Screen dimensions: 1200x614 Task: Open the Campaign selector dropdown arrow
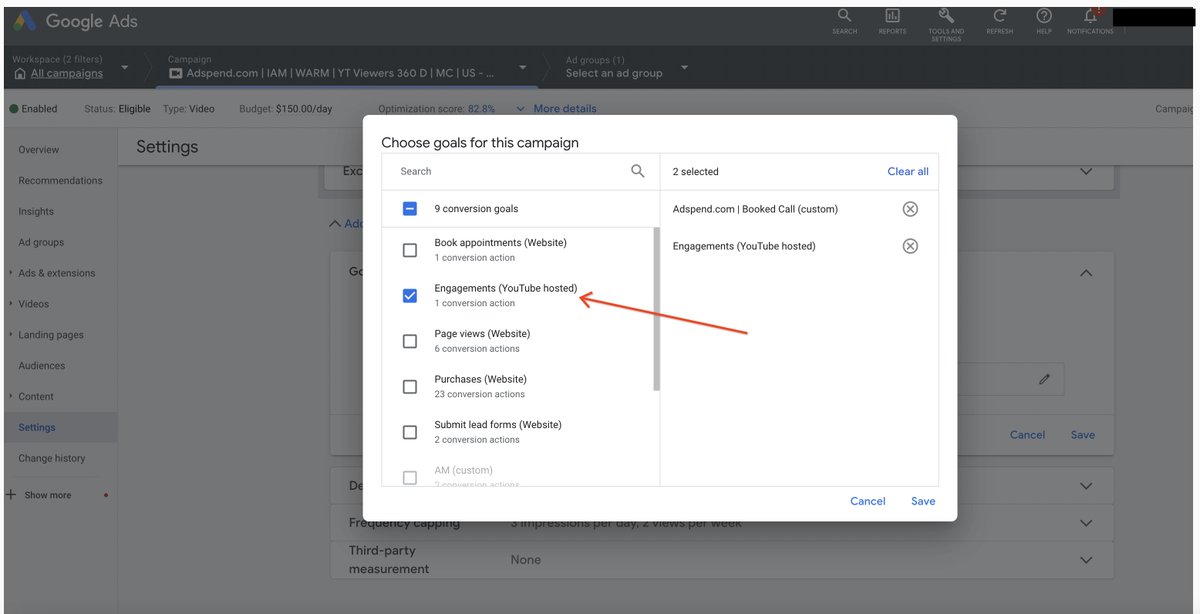(x=522, y=68)
